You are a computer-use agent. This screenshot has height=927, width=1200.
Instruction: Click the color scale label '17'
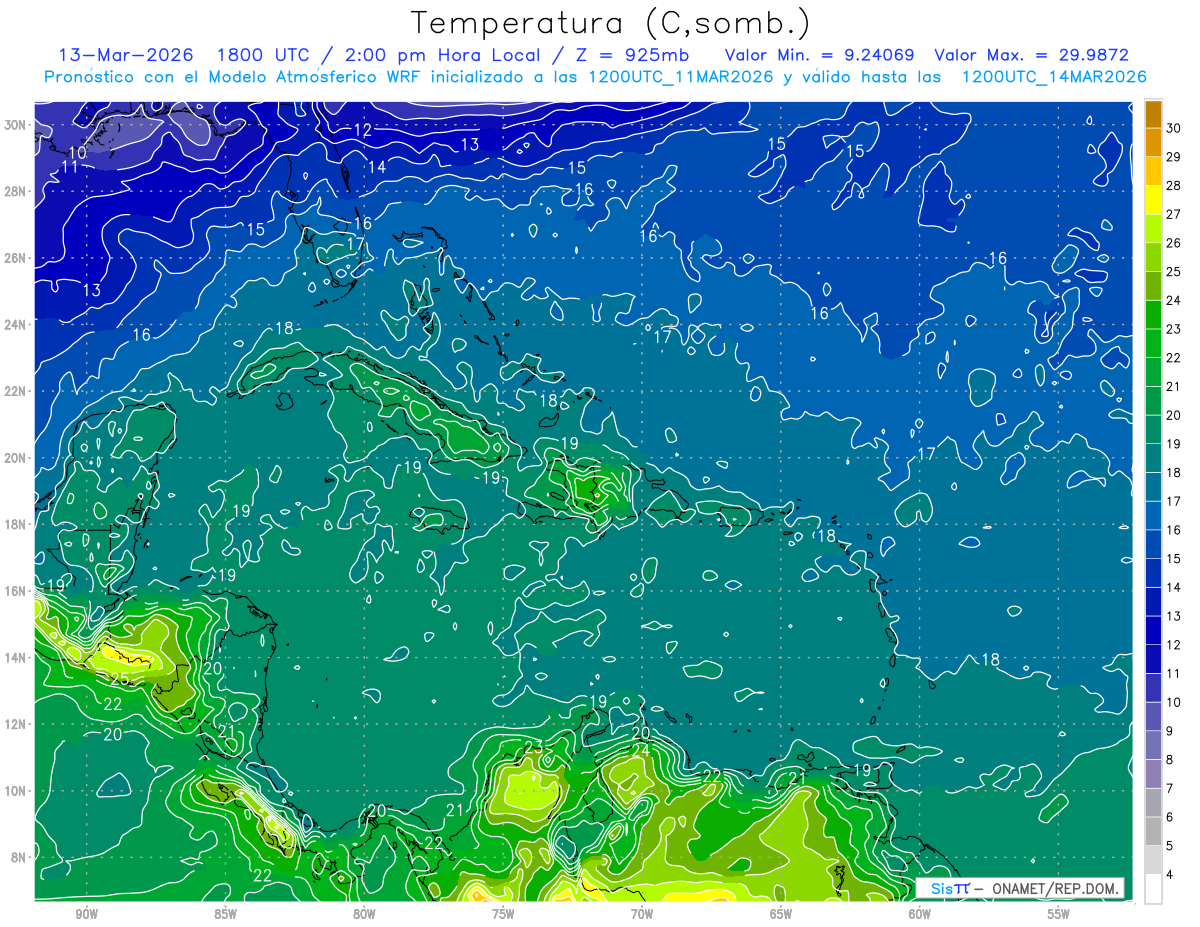(1173, 501)
